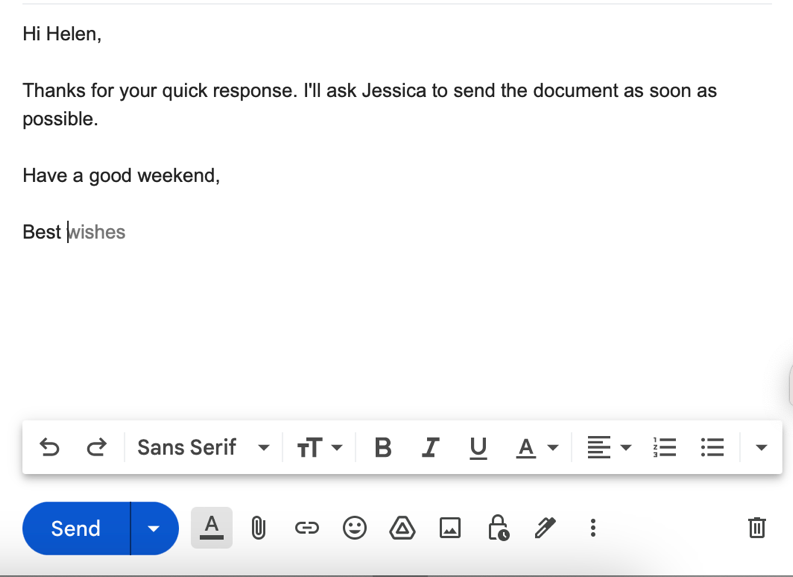
Task: Open the text color picker
Action: (x=537, y=448)
